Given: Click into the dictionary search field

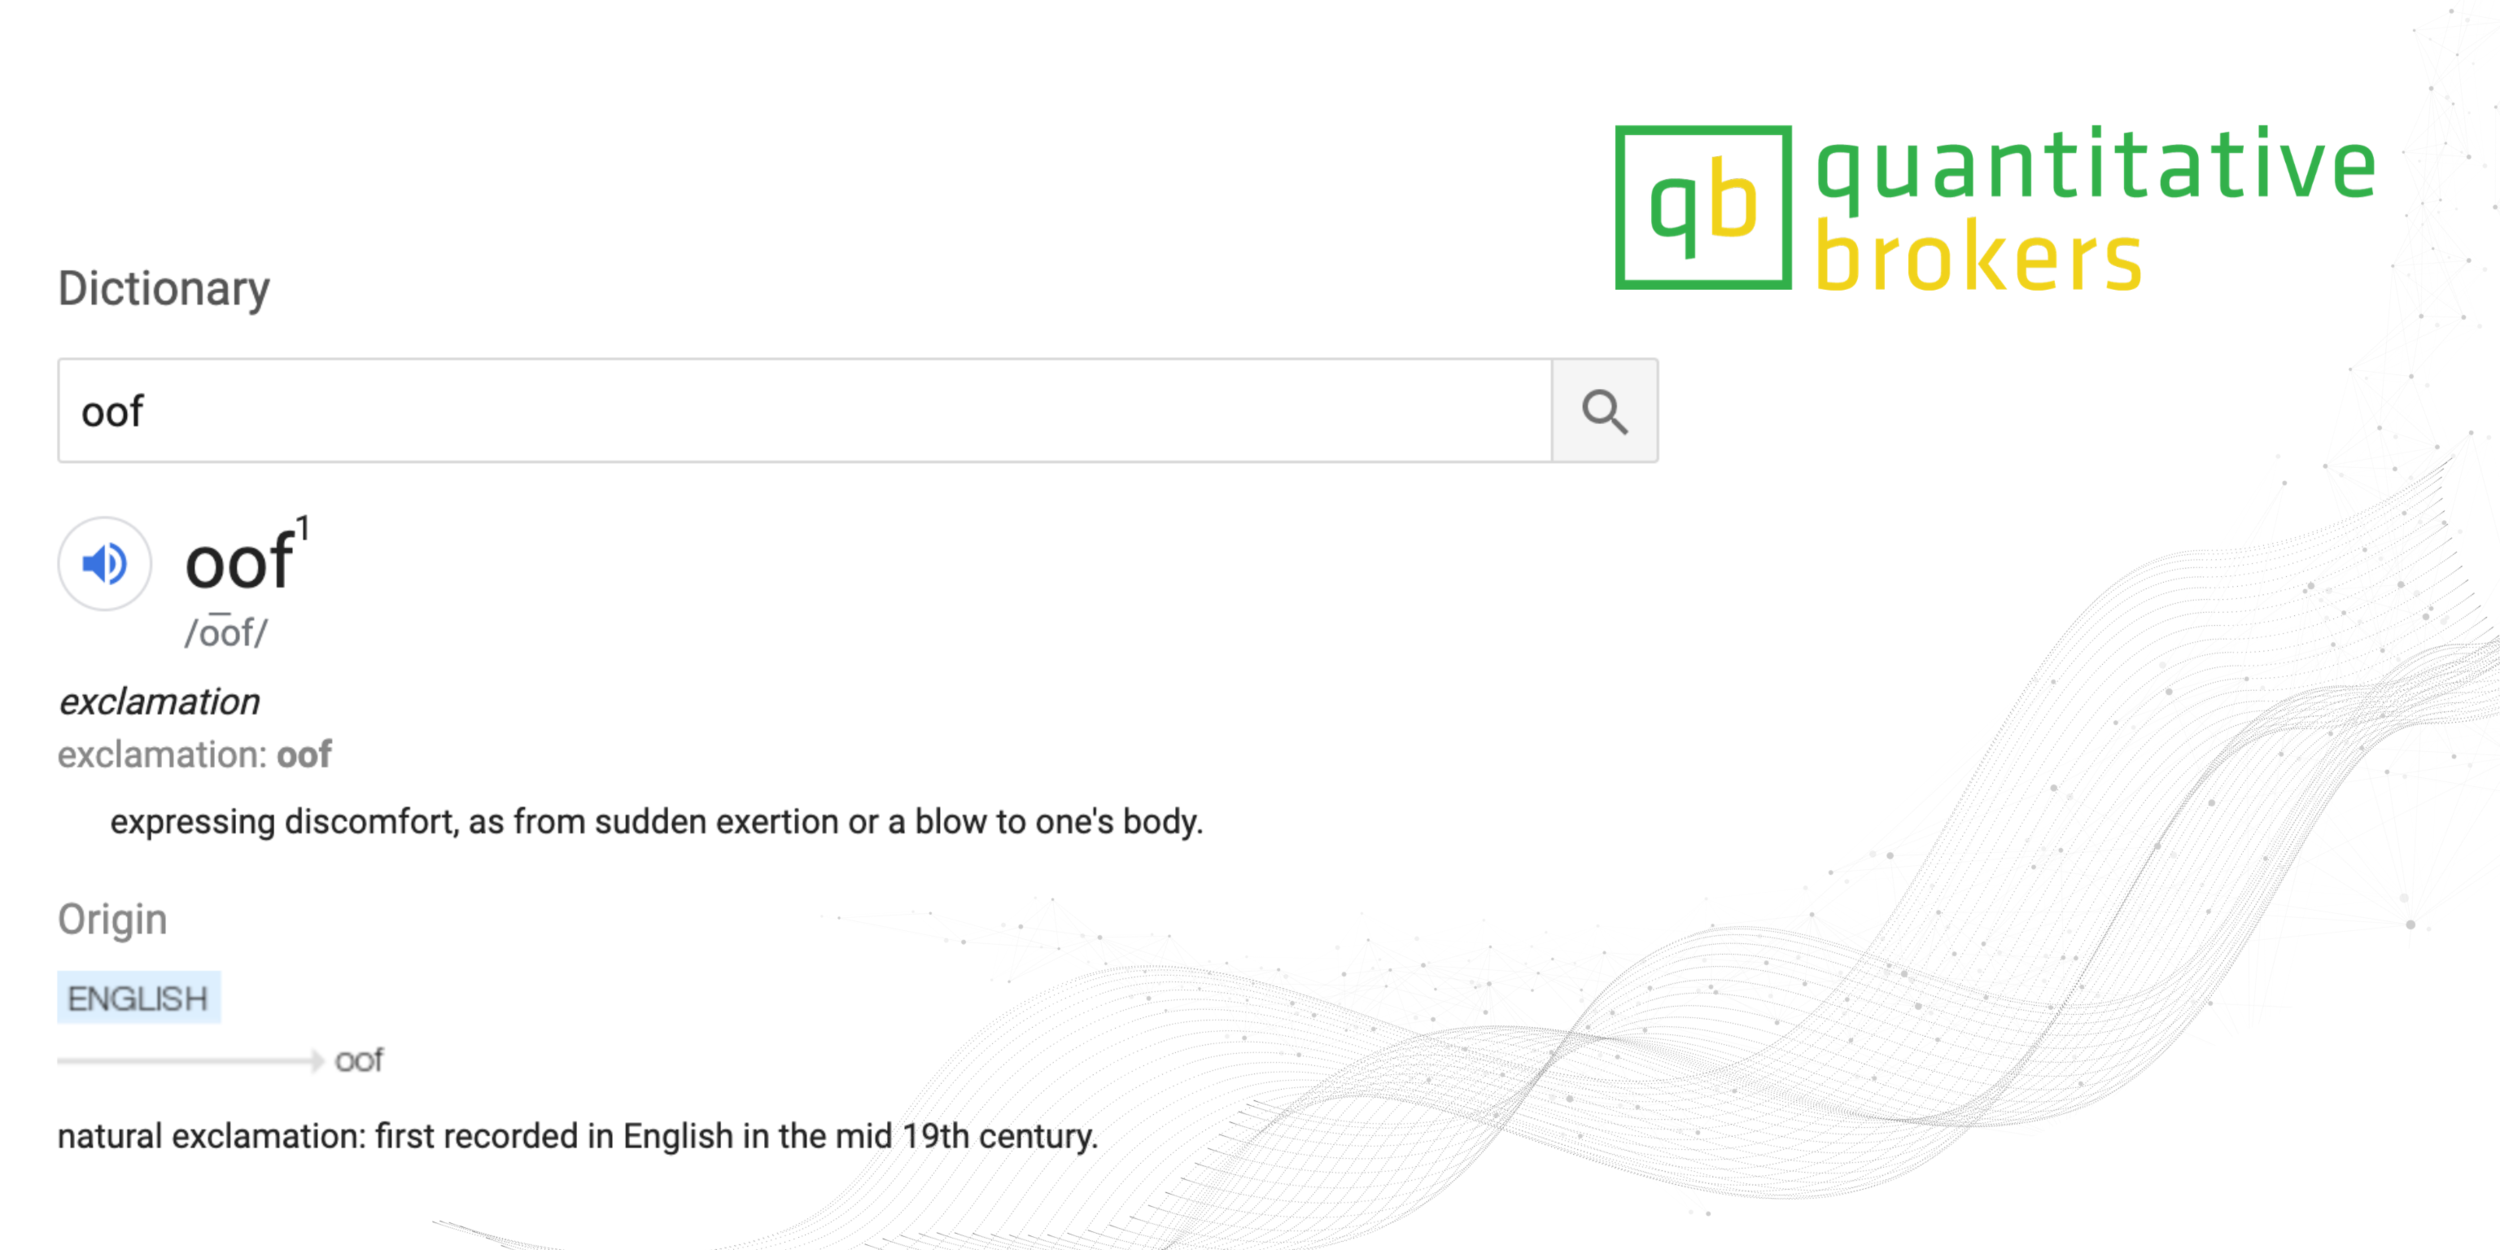Looking at the screenshot, I should tap(805, 411).
